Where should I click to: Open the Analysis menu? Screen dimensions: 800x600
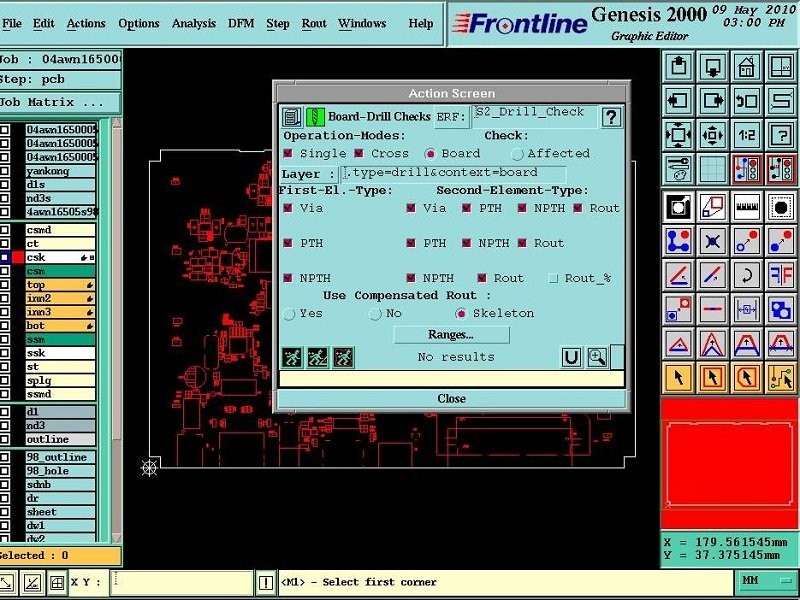(x=193, y=24)
